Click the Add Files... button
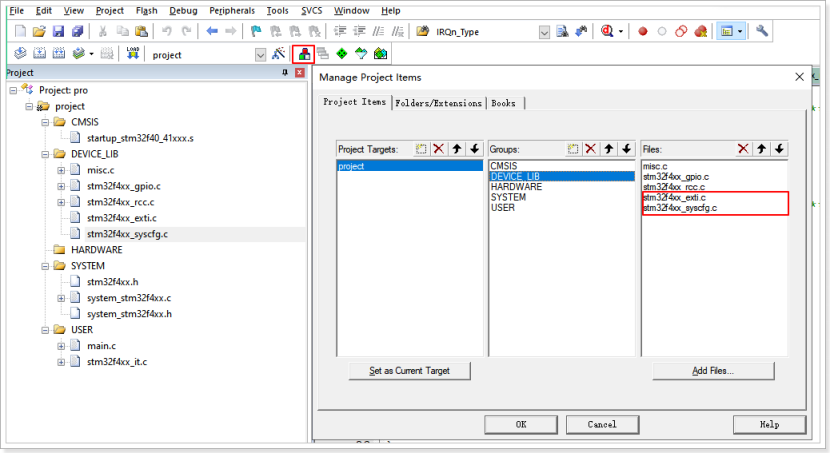The width and height of the screenshot is (830, 454). 713,371
